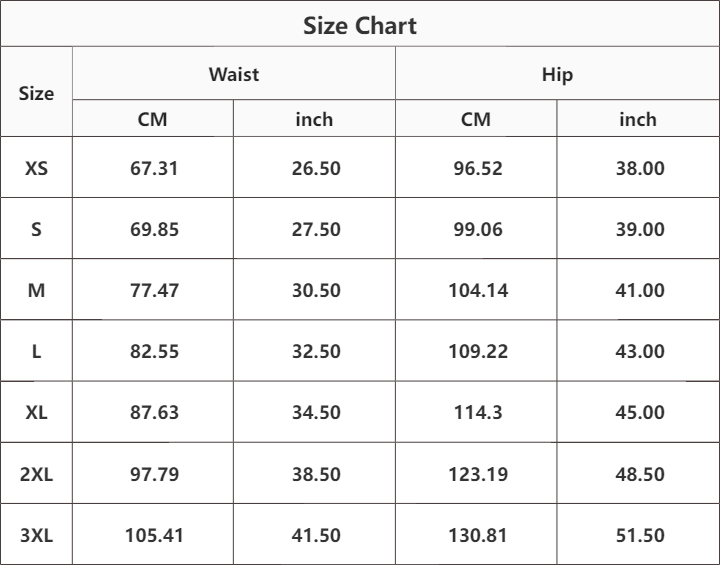Select hip value 51.50 inch
The width and height of the screenshot is (720, 565).
coord(640,535)
